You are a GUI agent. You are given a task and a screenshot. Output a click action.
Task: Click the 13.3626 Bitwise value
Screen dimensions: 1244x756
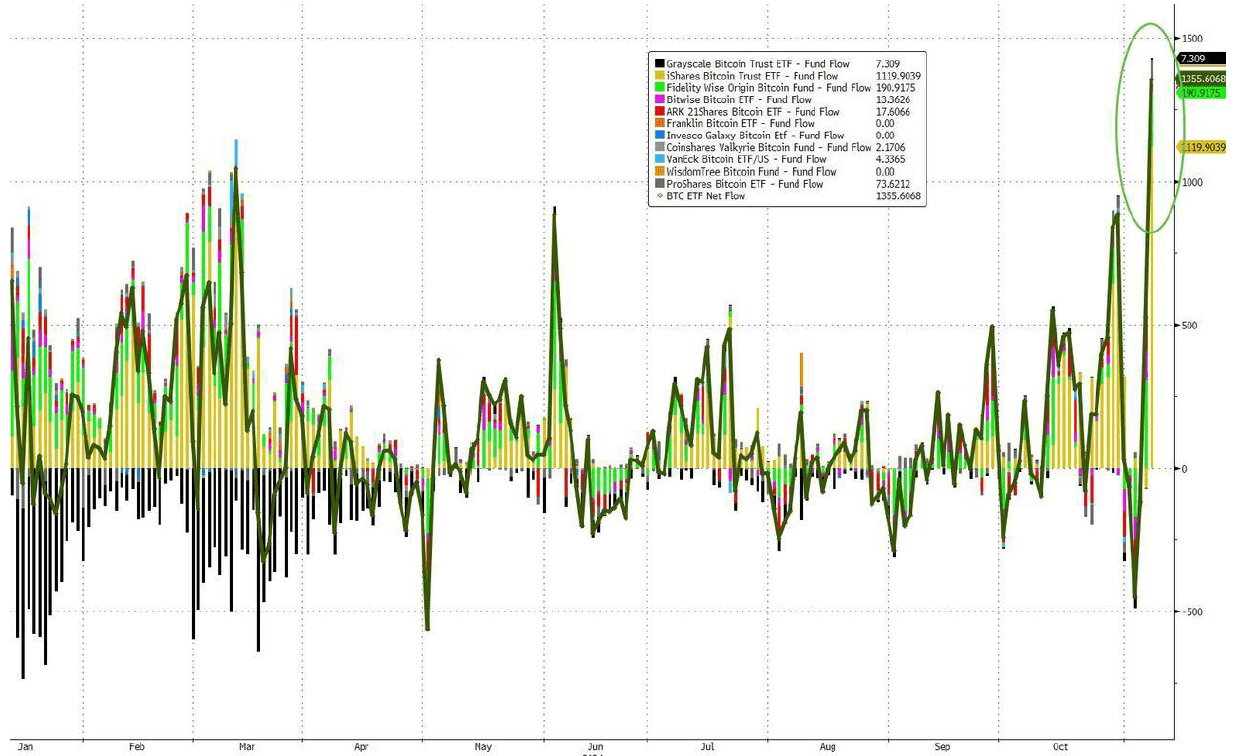(894, 99)
